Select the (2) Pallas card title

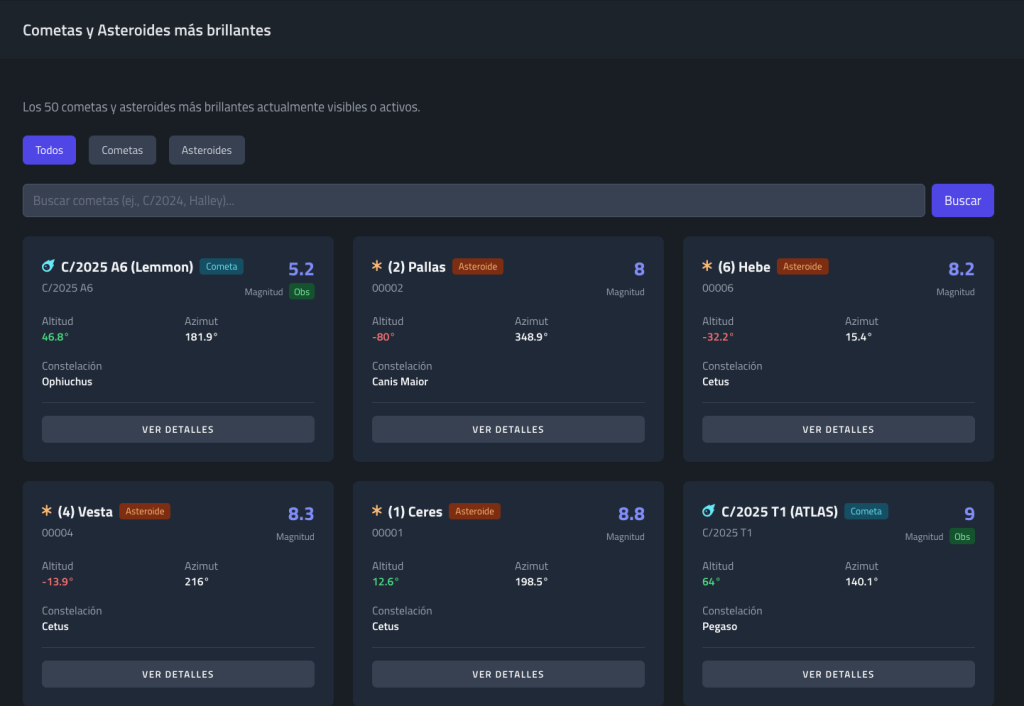(x=417, y=266)
